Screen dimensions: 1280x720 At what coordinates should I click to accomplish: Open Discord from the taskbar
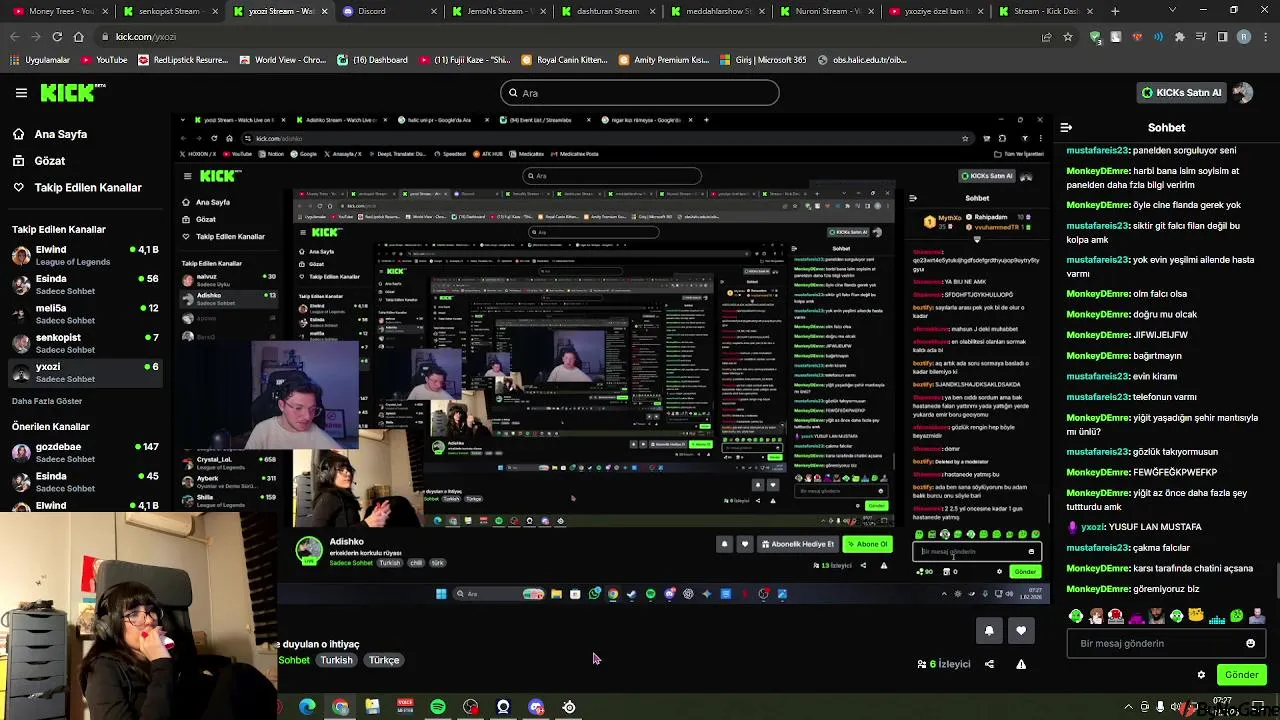pos(536,707)
